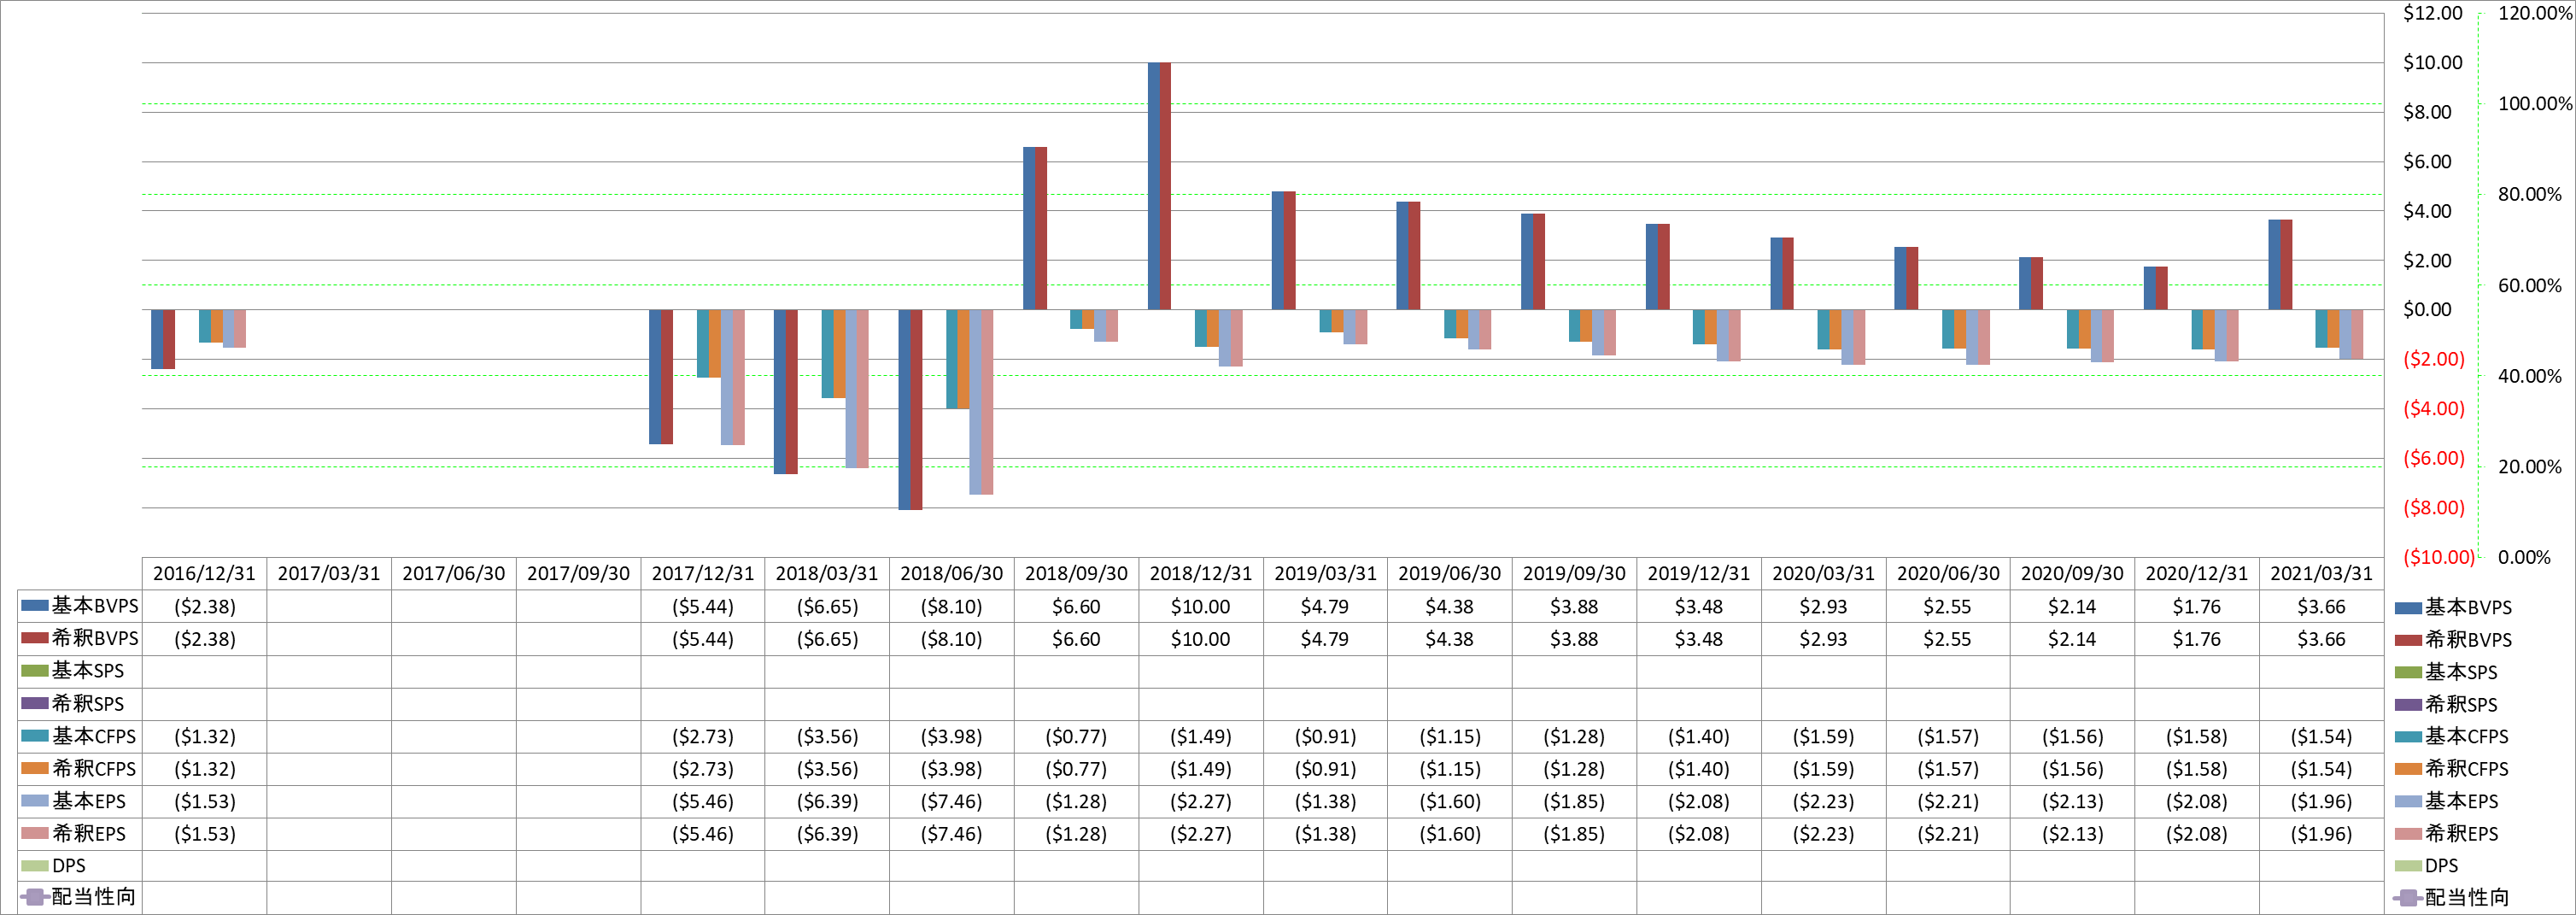Viewport: 2576px width, 915px height.
Task: Click the 120.00% label on the percentage axis
Action: (x=2535, y=13)
